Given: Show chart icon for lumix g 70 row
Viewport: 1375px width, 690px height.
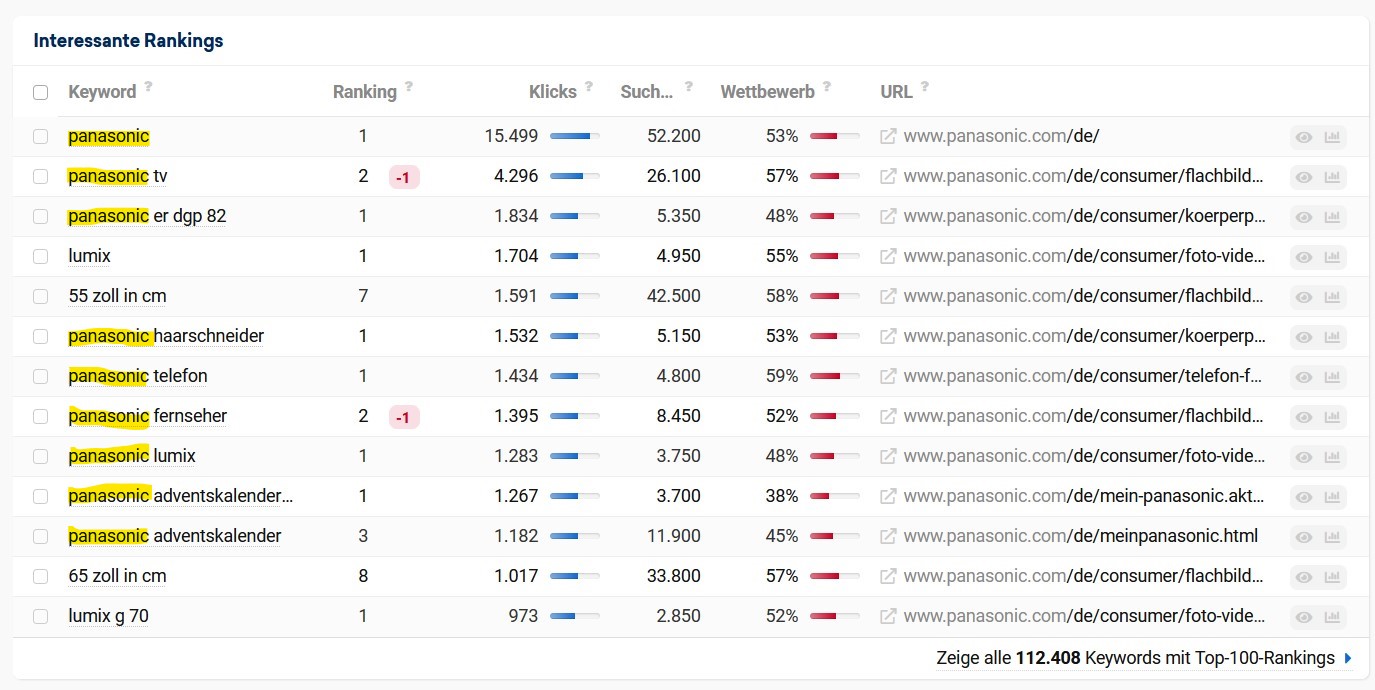Looking at the screenshot, I should pyautogui.click(x=1332, y=617).
